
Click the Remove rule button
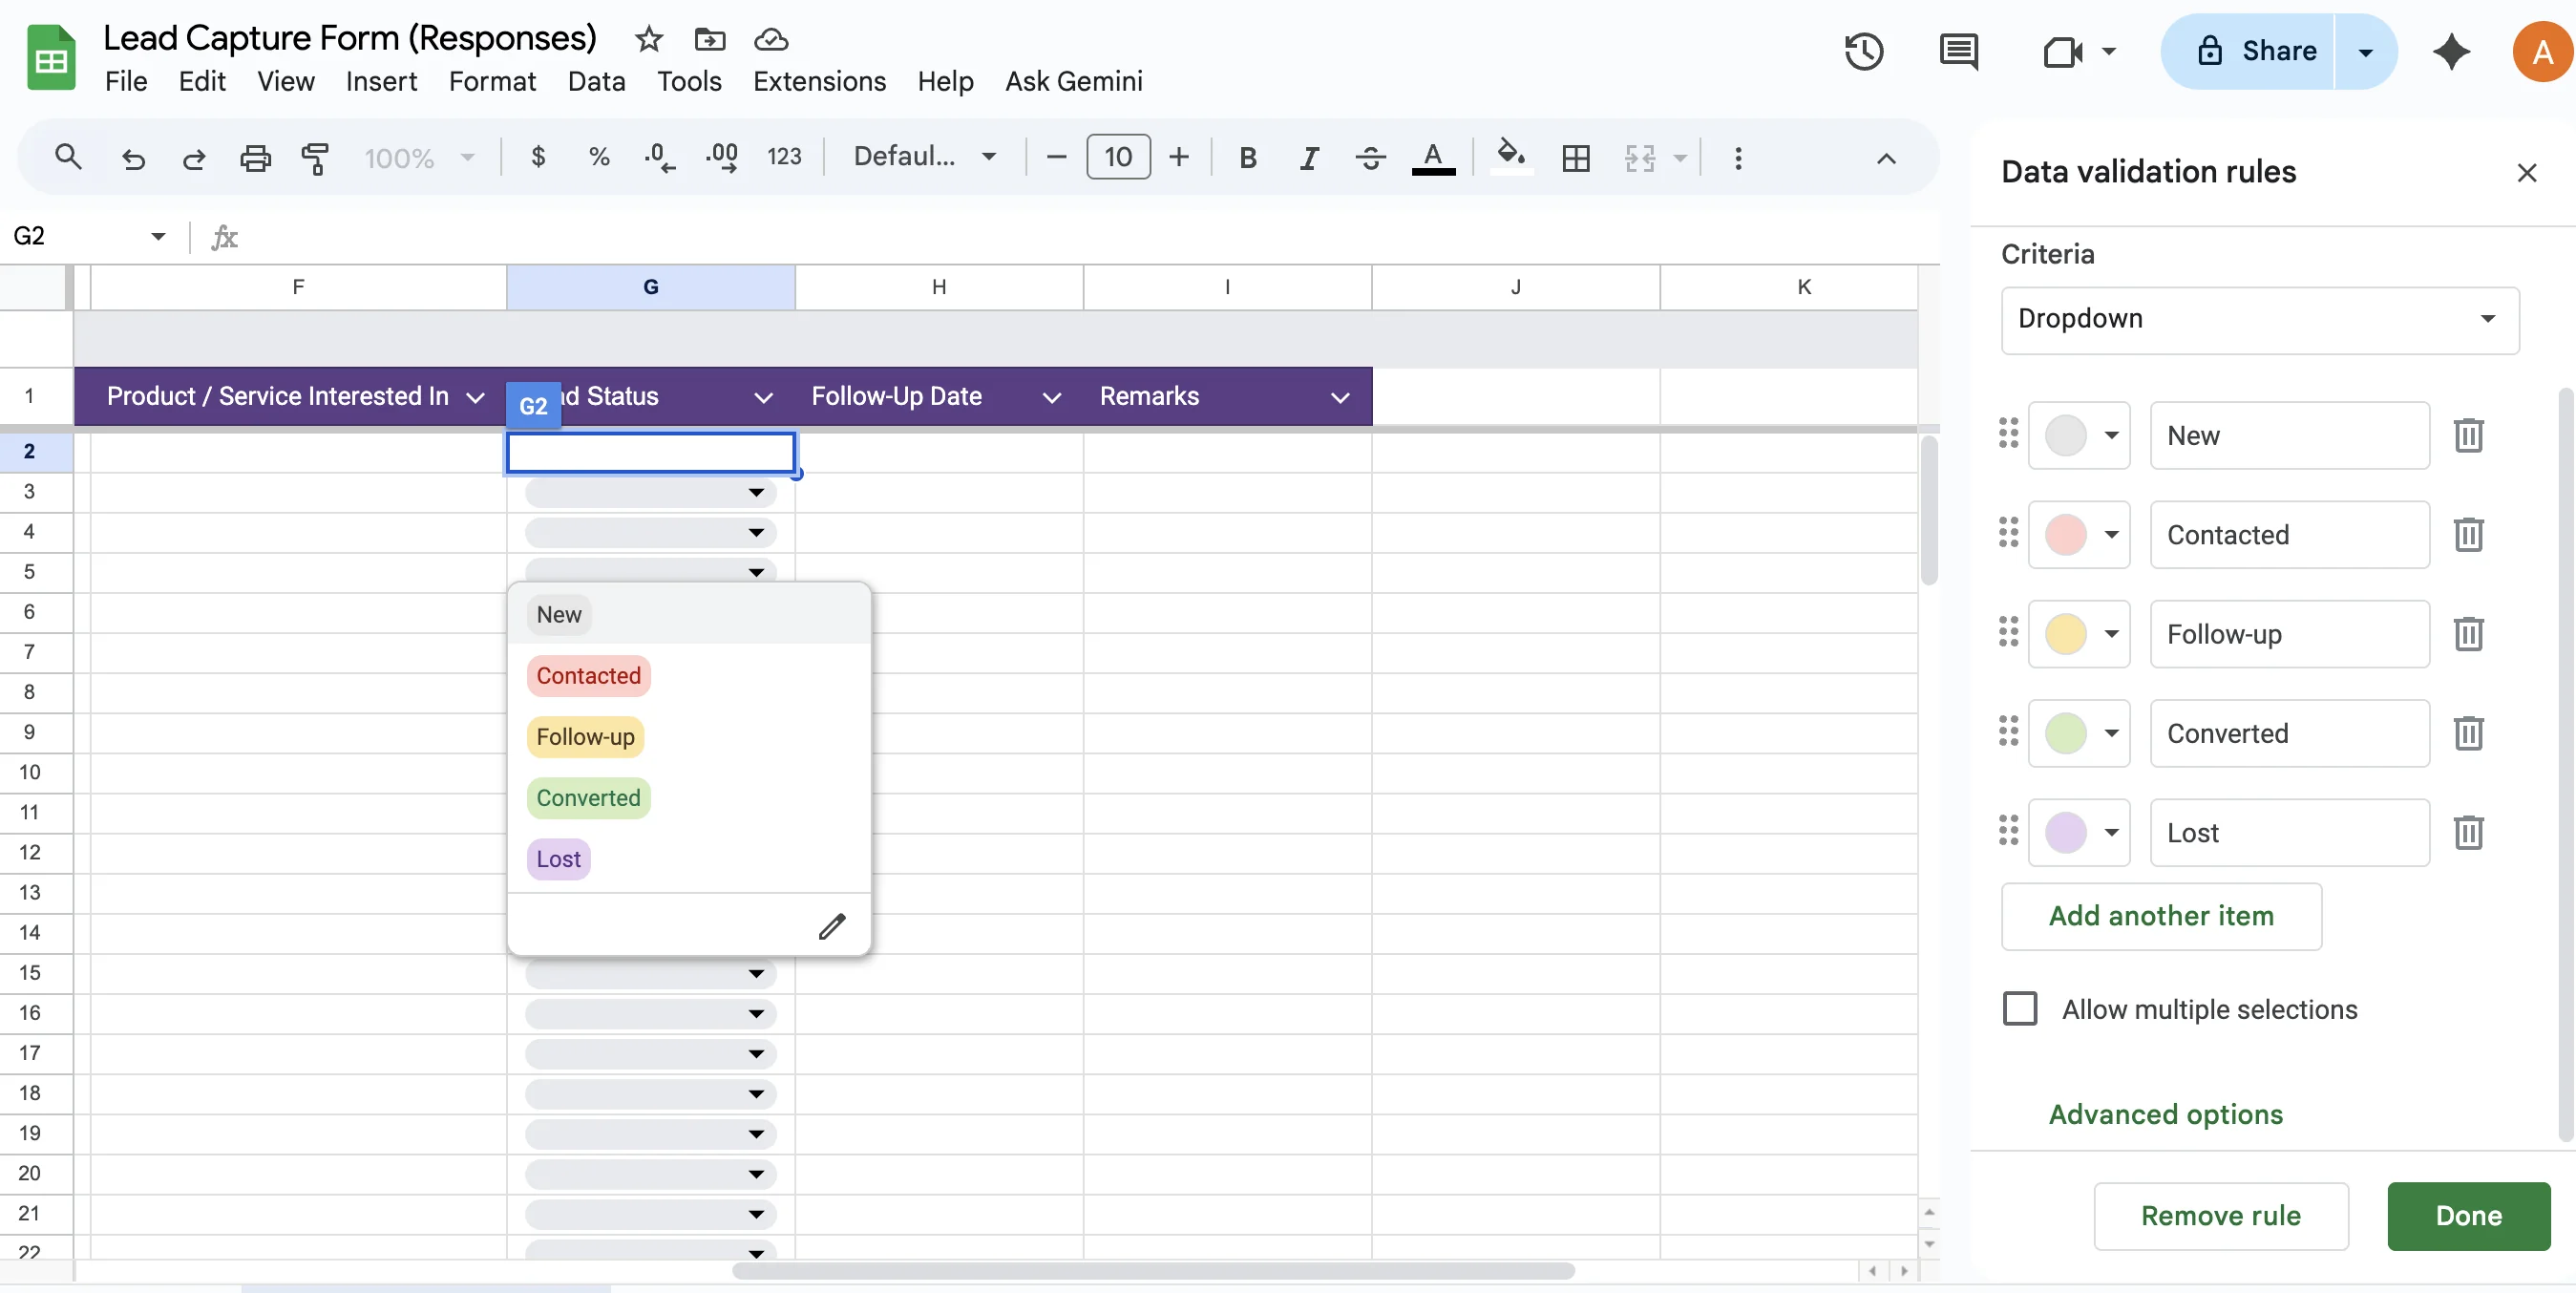tap(2220, 1215)
